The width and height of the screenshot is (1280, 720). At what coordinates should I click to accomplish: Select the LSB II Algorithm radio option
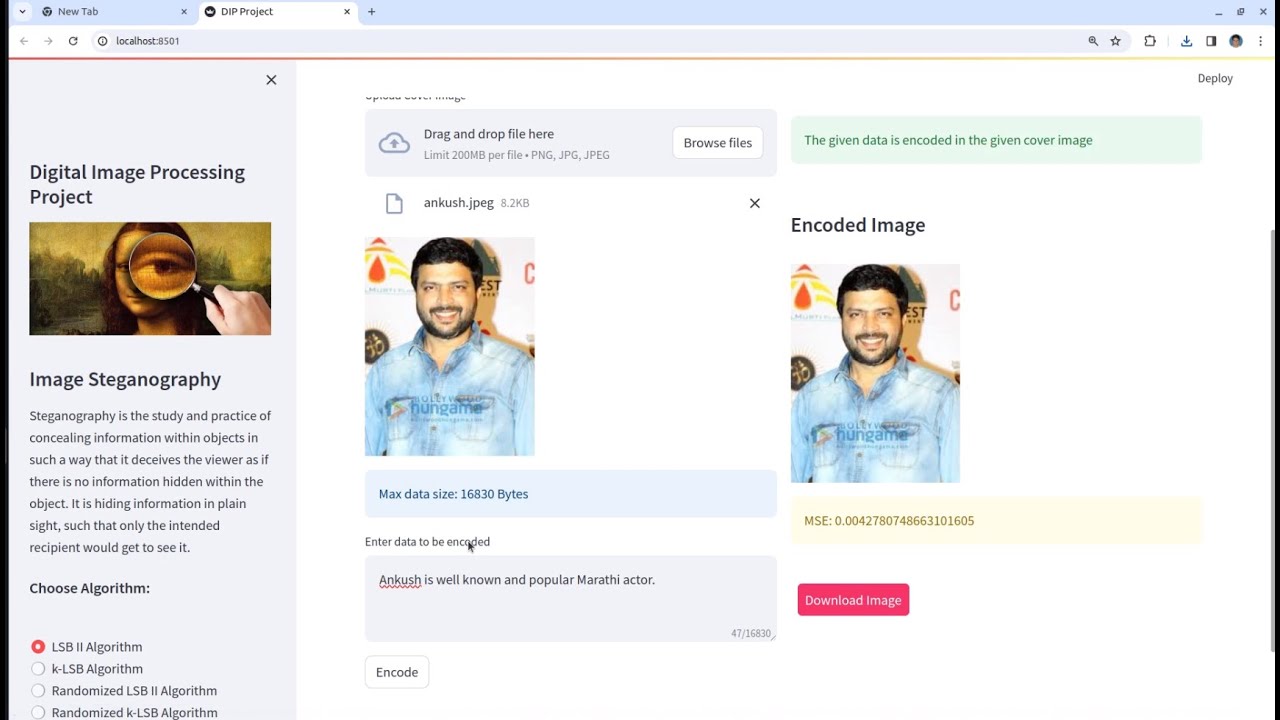click(38, 647)
